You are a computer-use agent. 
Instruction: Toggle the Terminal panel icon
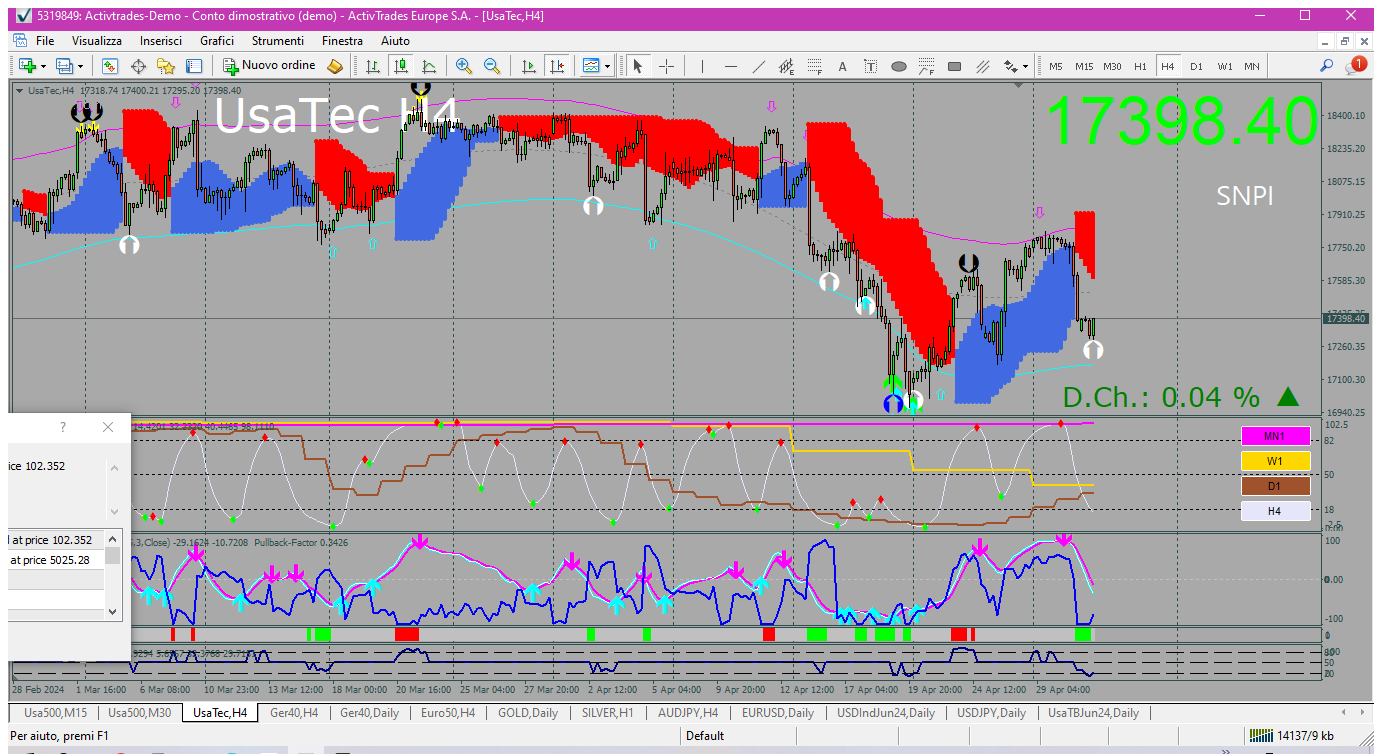tap(194, 66)
